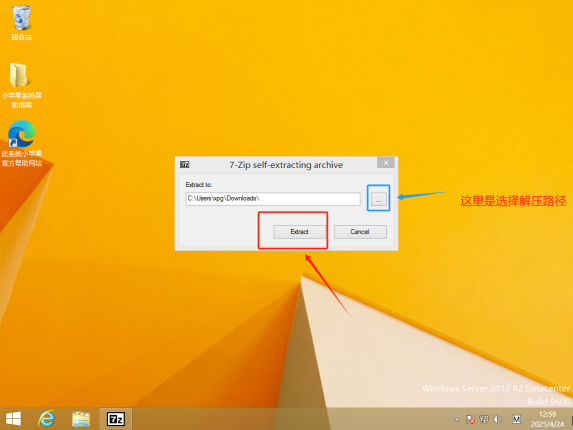Launch Internet Explorer from the taskbar
This screenshot has height=430, width=573.
tap(46, 419)
